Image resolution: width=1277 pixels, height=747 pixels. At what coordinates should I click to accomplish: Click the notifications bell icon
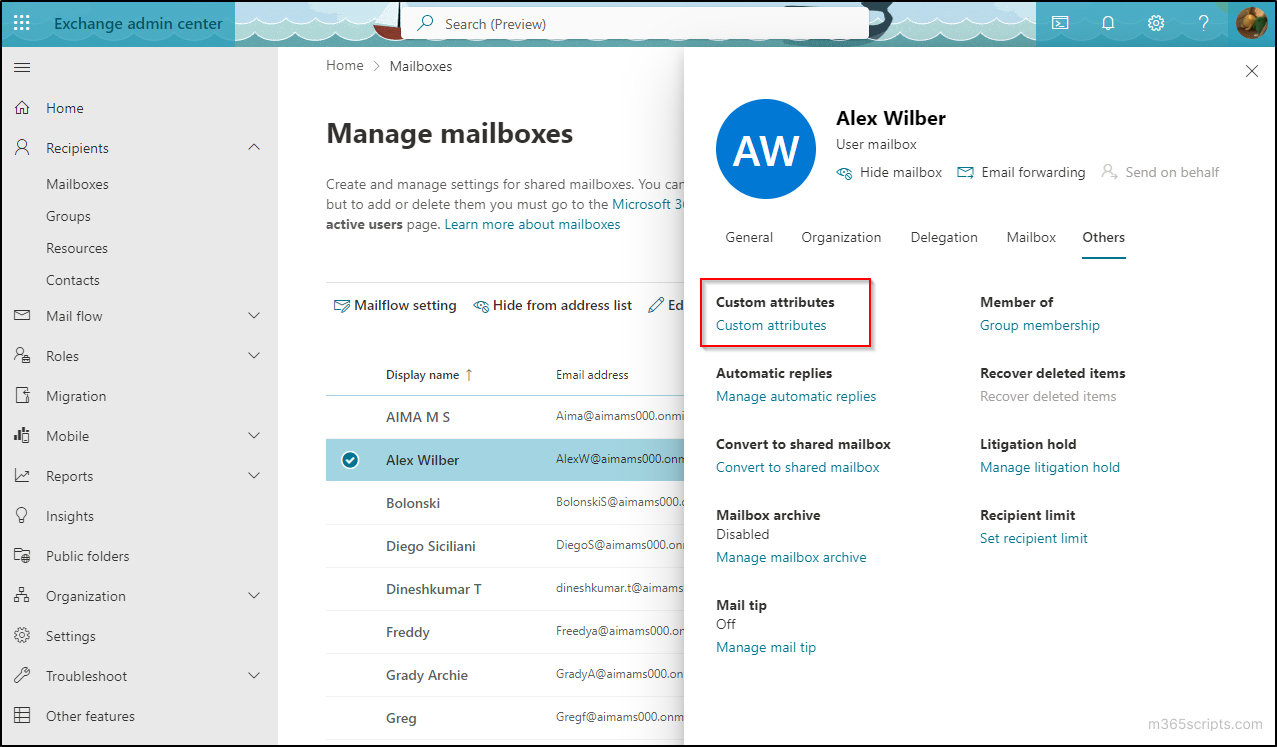1107,22
